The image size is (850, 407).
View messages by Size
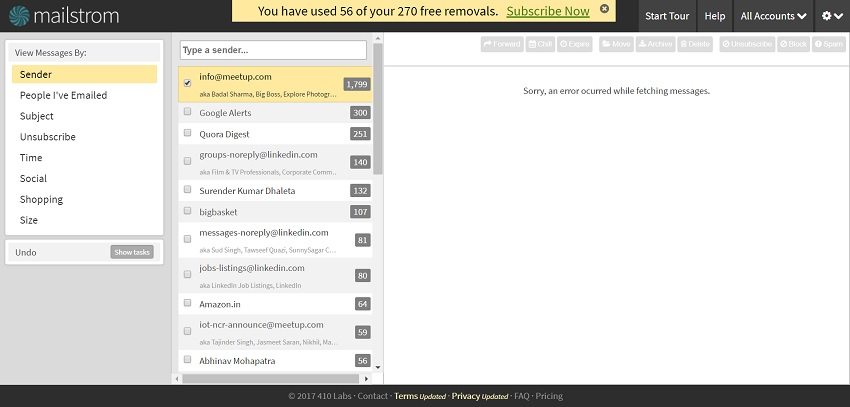coord(85,221)
